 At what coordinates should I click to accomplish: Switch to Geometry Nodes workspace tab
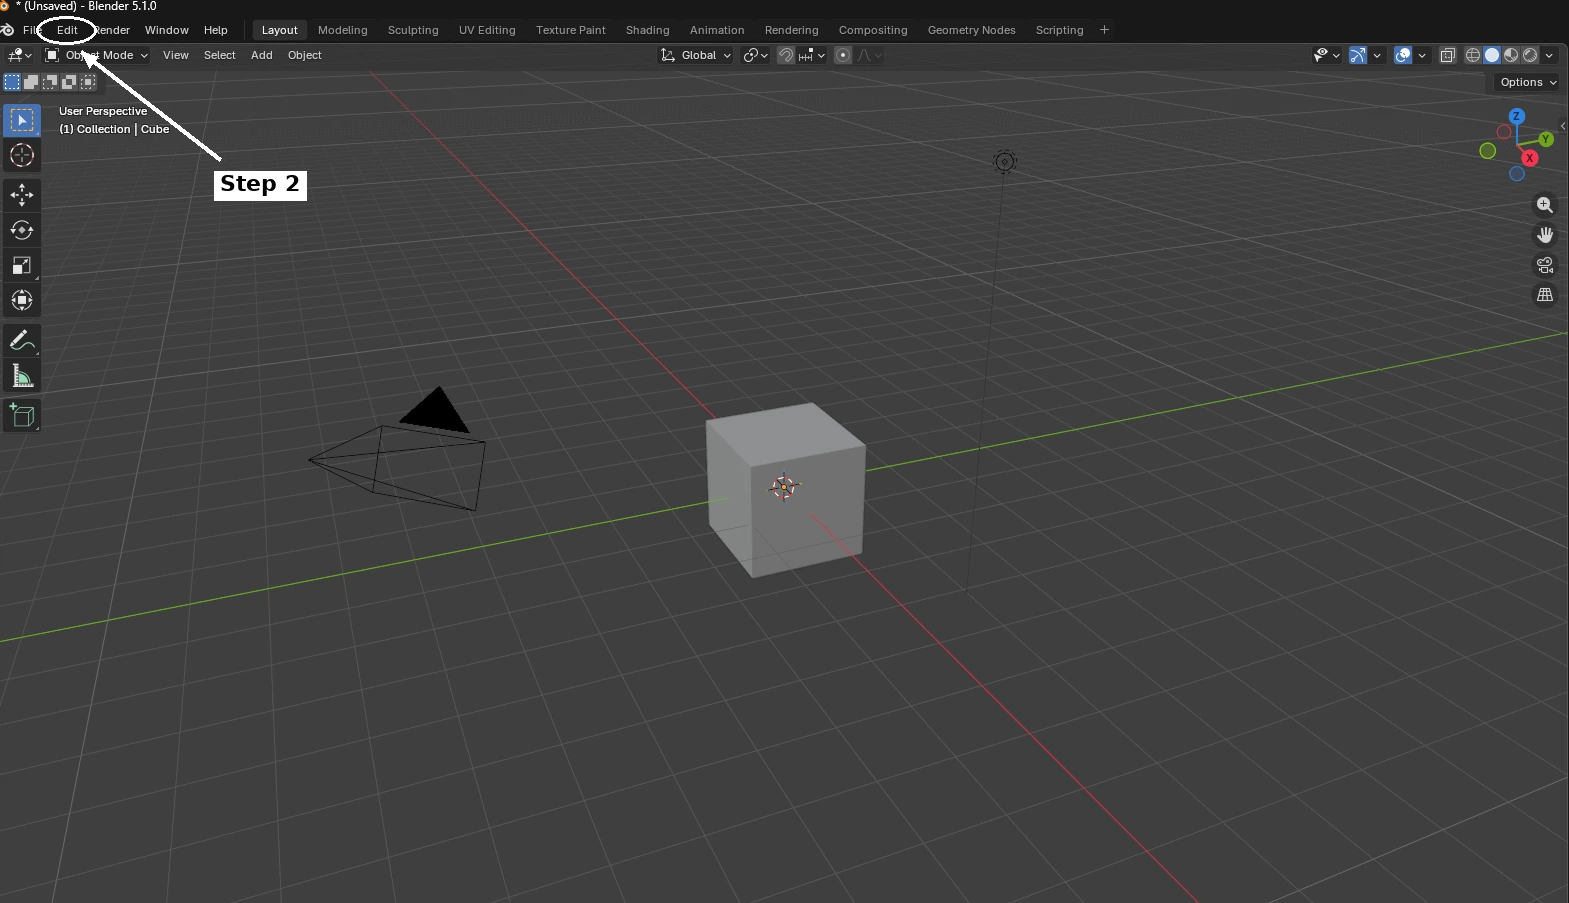point(972,30)
